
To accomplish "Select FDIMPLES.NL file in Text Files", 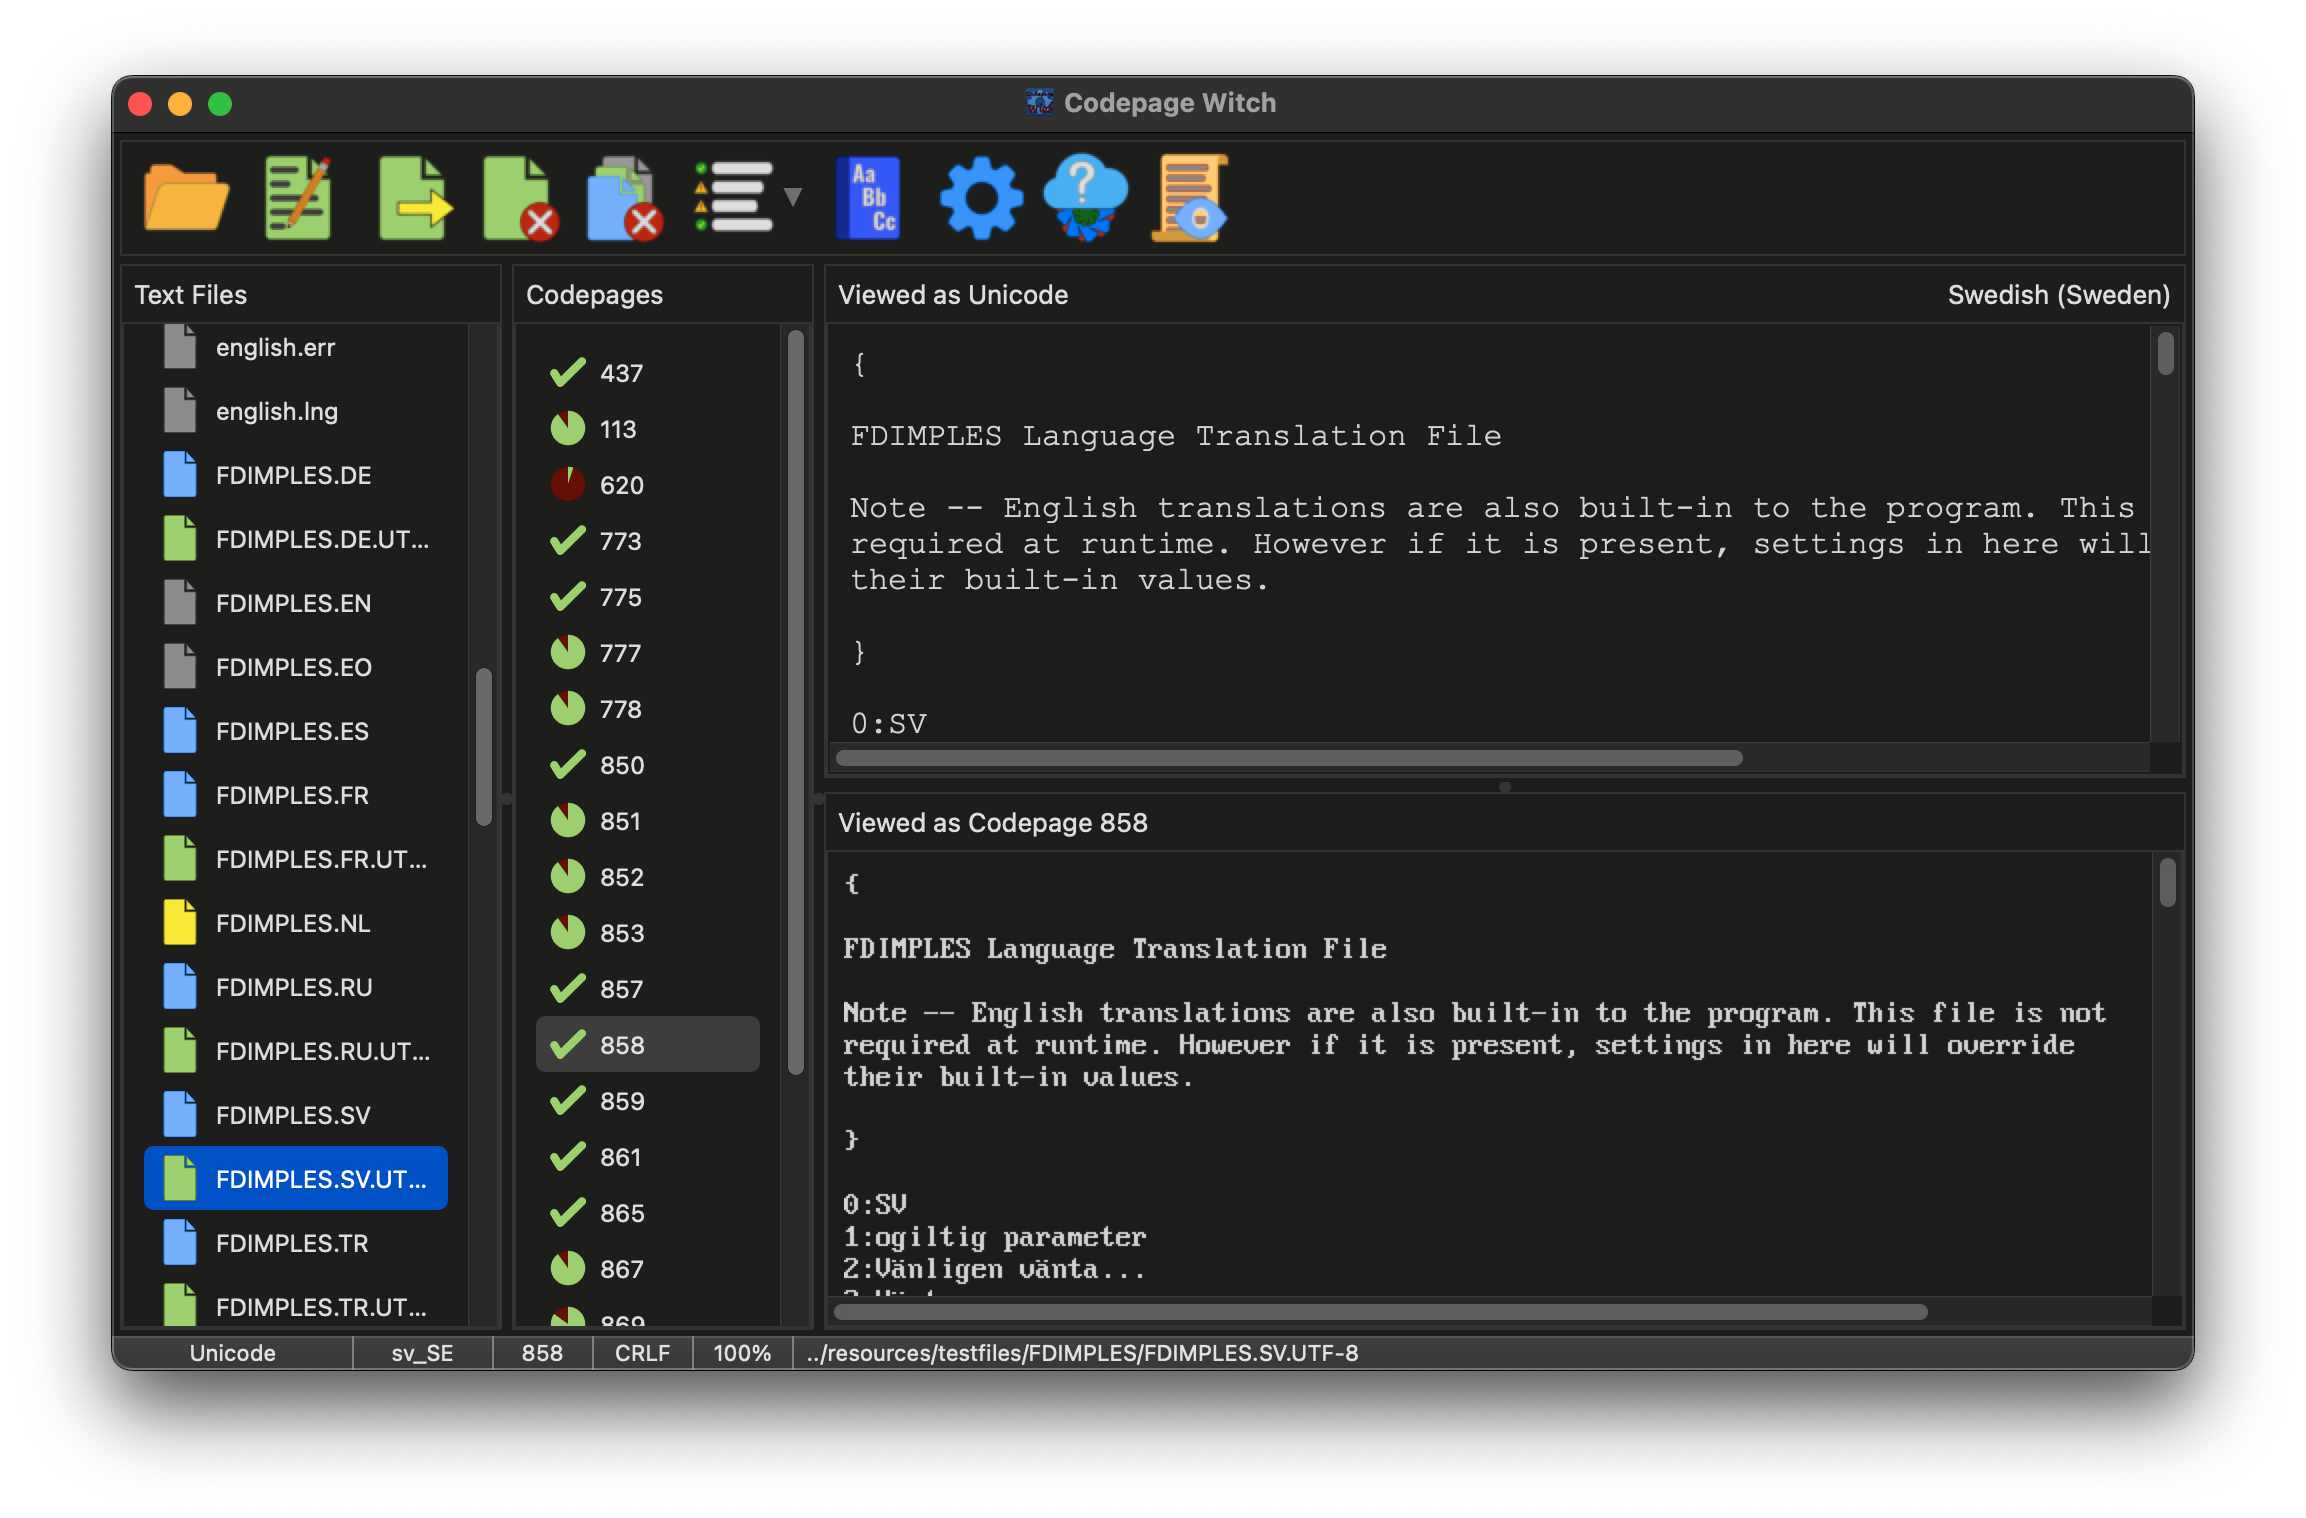I will (292, 923).
